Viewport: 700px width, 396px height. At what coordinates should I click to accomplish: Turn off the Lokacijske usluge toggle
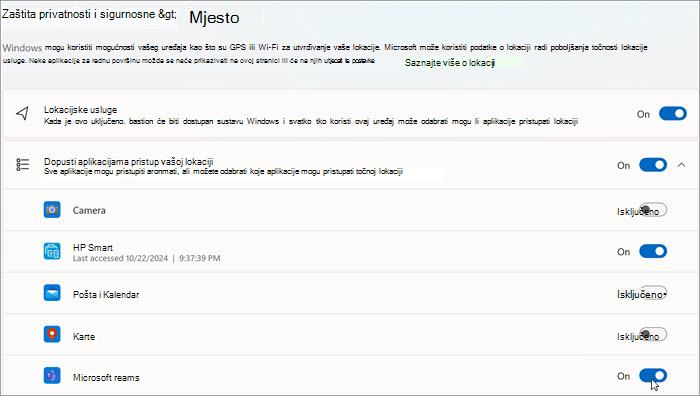[673, 113]
